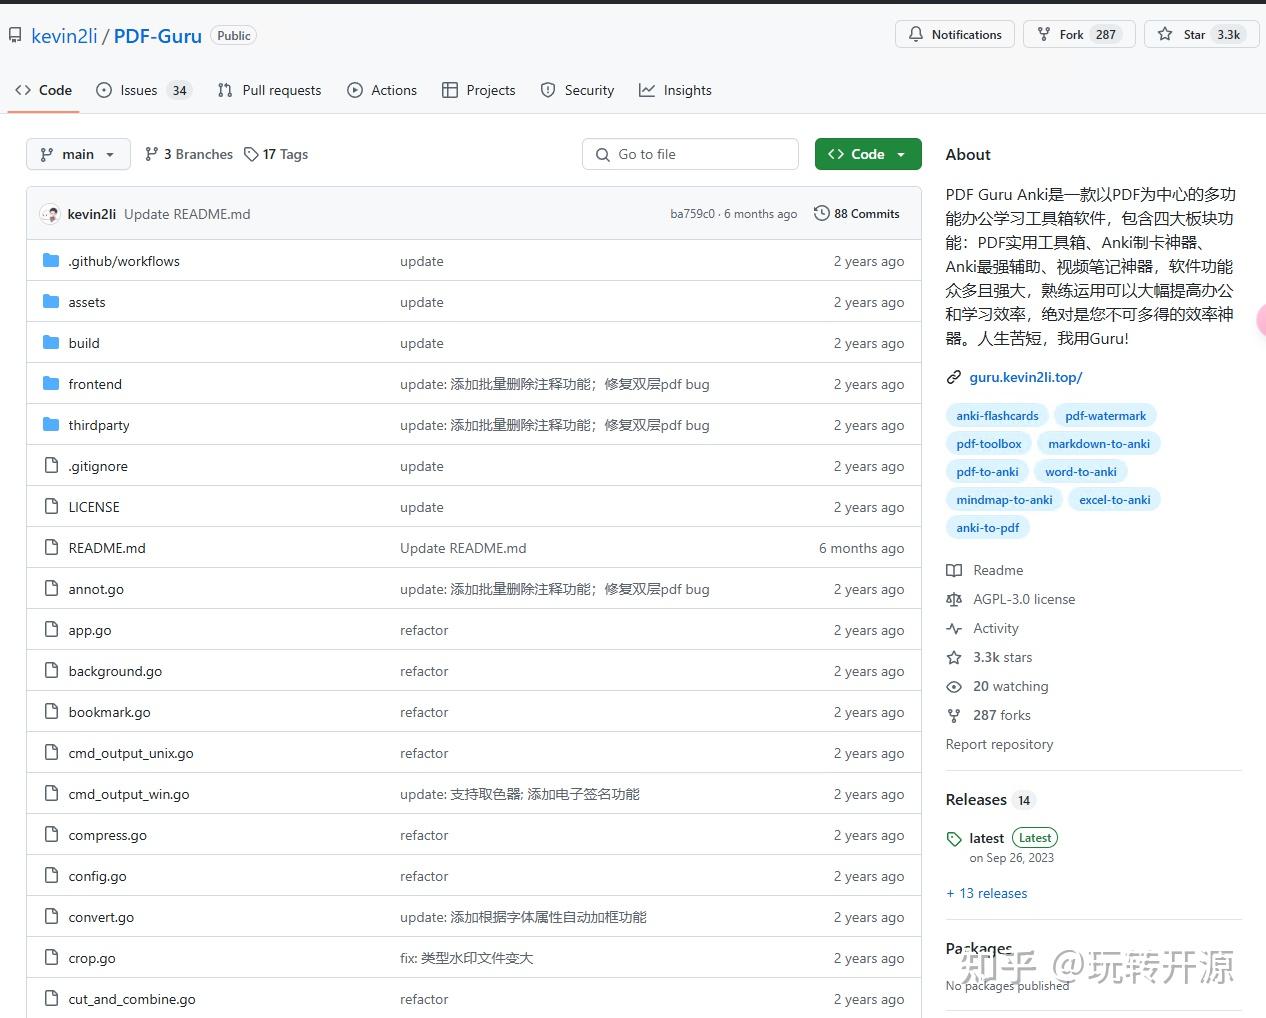
Task: Open the Pull requests tab
Action: coord(269,90)
